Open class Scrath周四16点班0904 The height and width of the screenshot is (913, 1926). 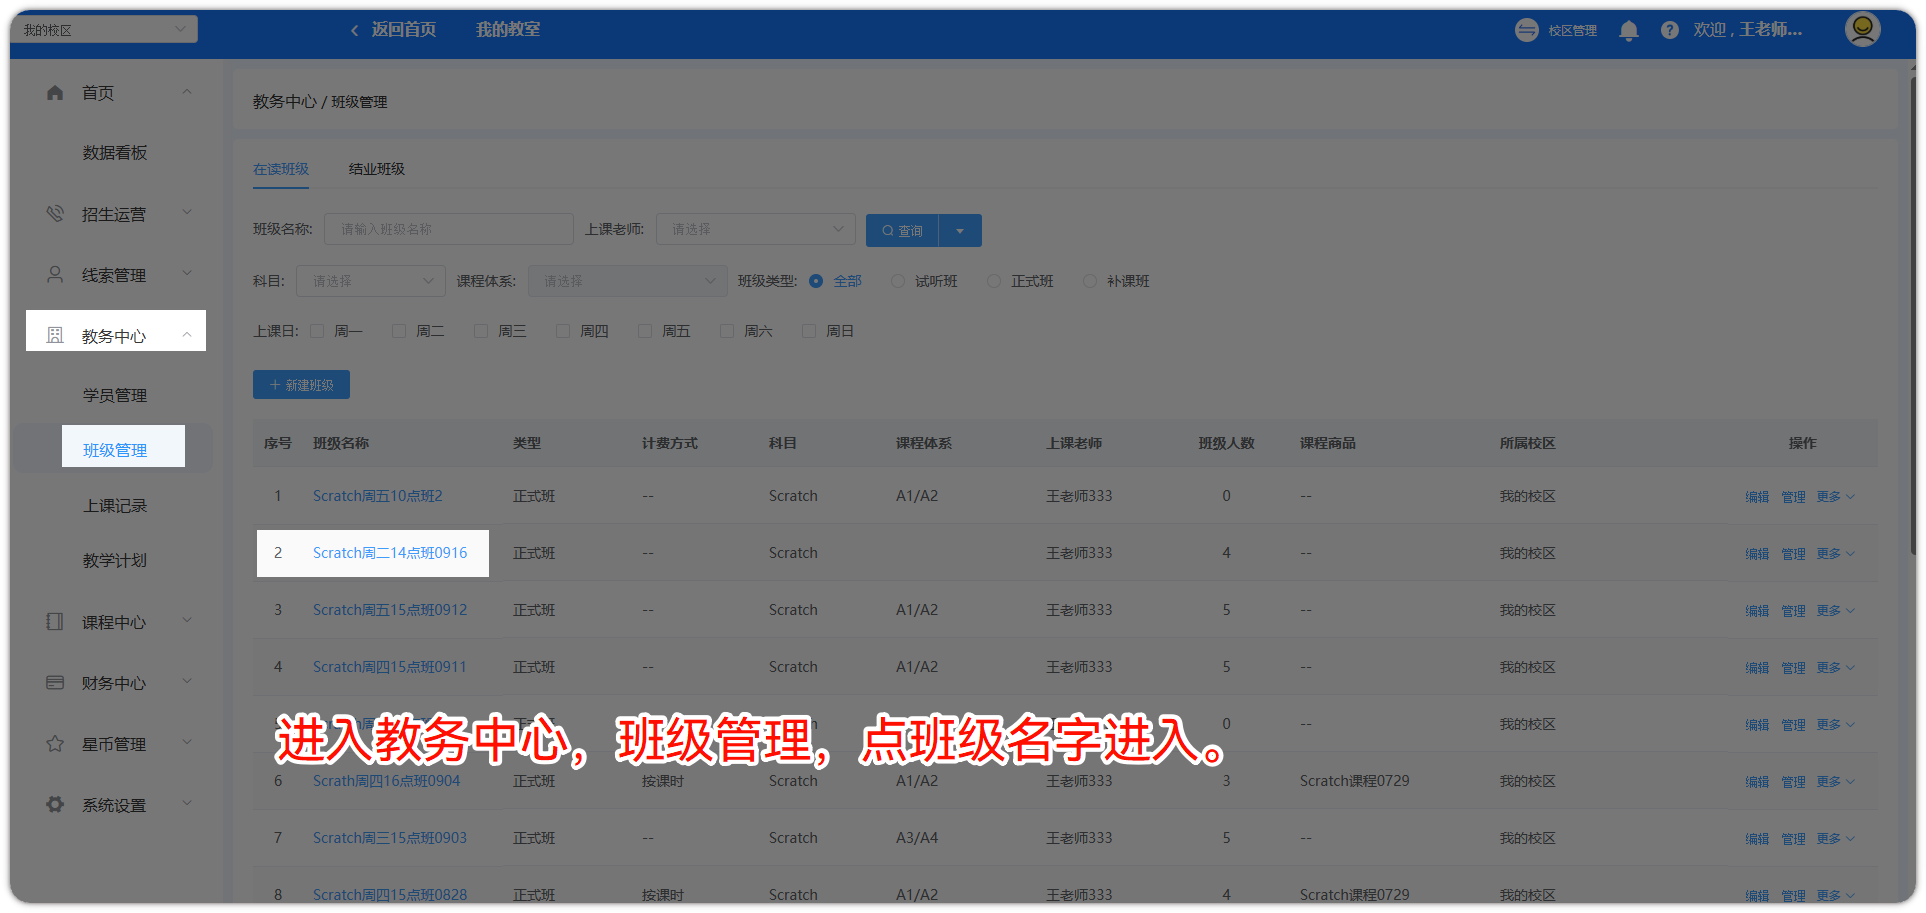[x=387, y=781]
